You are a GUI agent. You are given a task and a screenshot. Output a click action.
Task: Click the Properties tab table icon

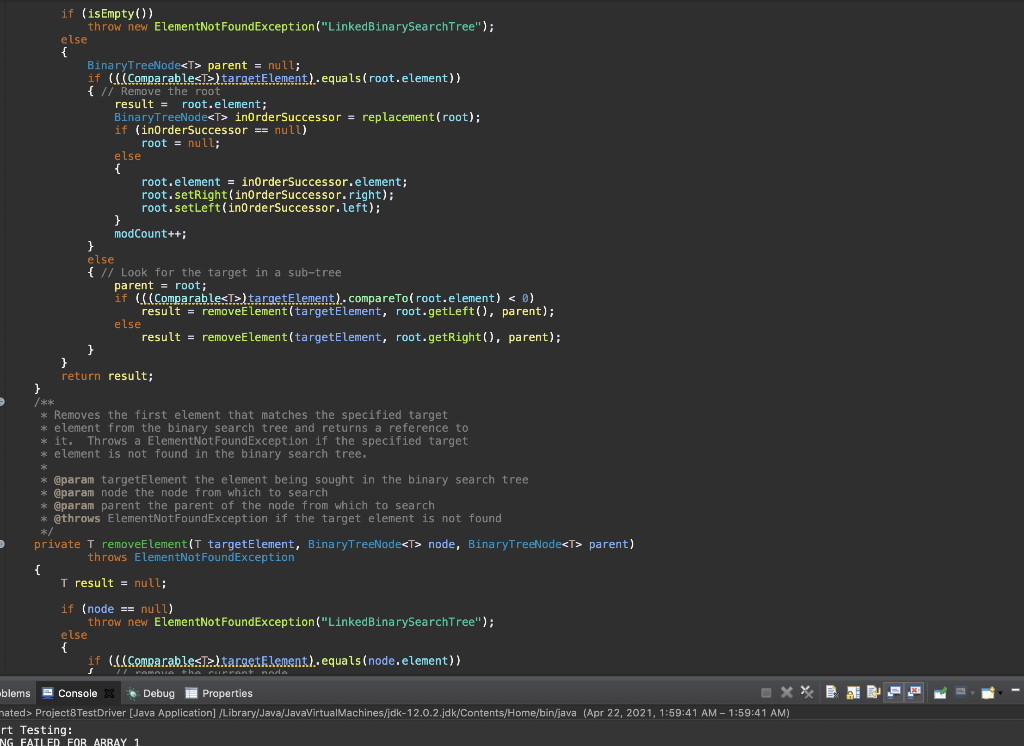tap(191, 693)
